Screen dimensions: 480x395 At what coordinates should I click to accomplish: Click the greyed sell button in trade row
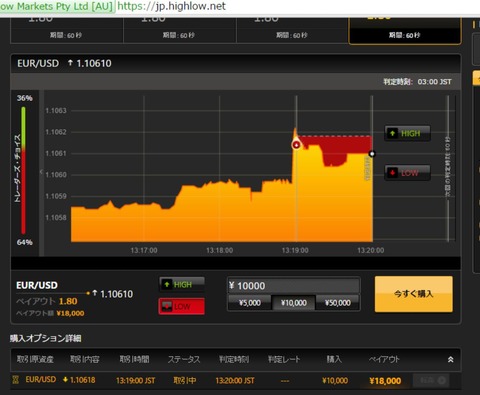point(432,380)
